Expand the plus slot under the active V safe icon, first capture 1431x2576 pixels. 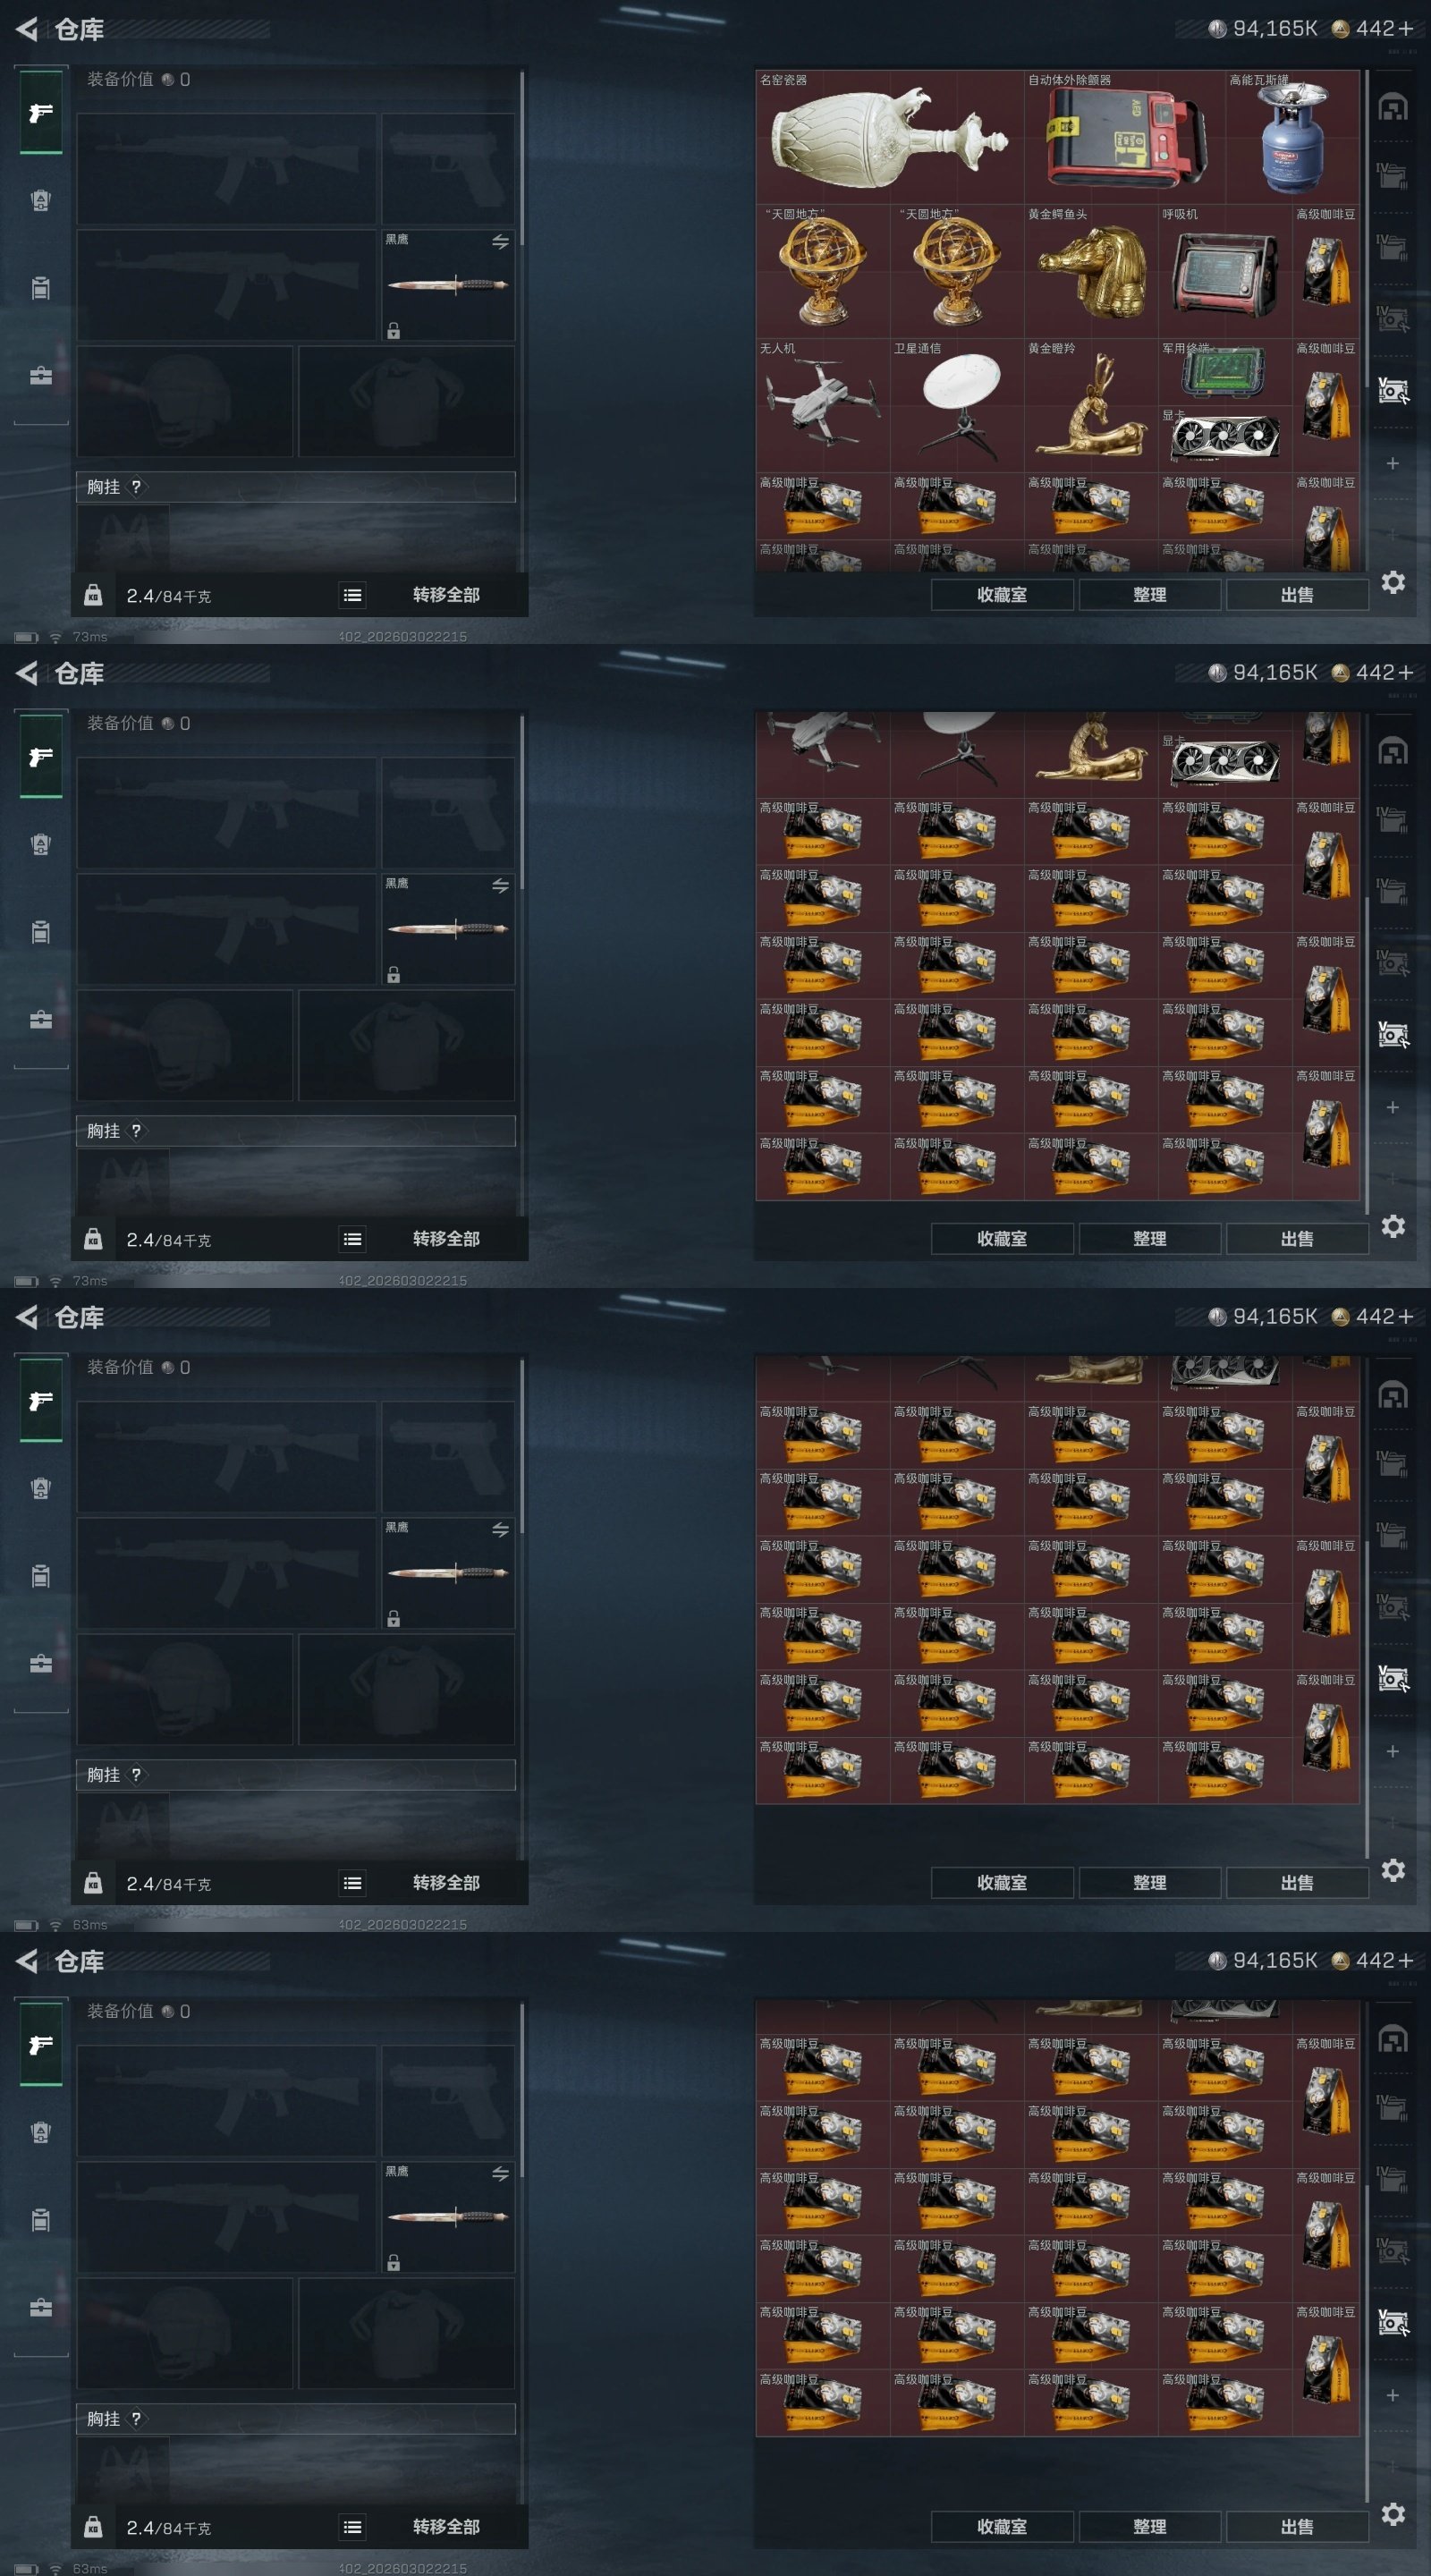[x=1392, y=463]
